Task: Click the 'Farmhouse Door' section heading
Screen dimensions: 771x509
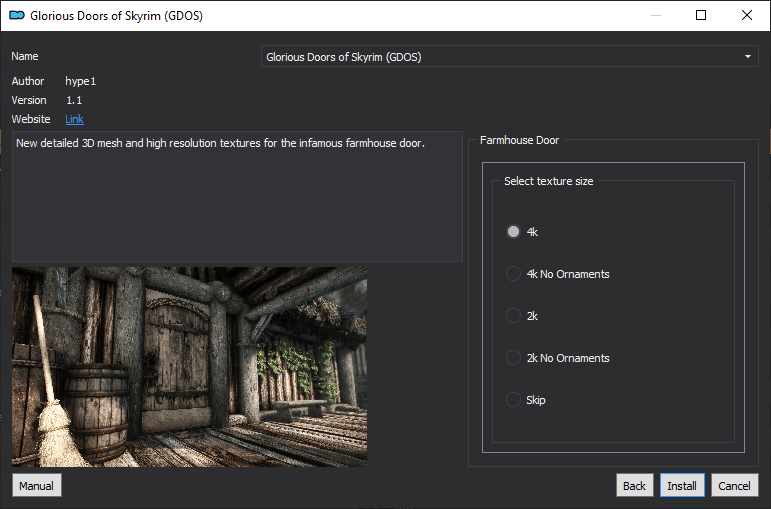Action: point(519,140)
